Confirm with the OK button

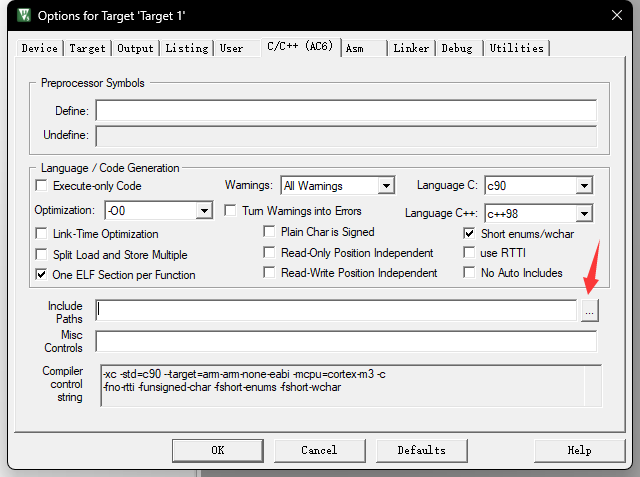pos(218,450)
